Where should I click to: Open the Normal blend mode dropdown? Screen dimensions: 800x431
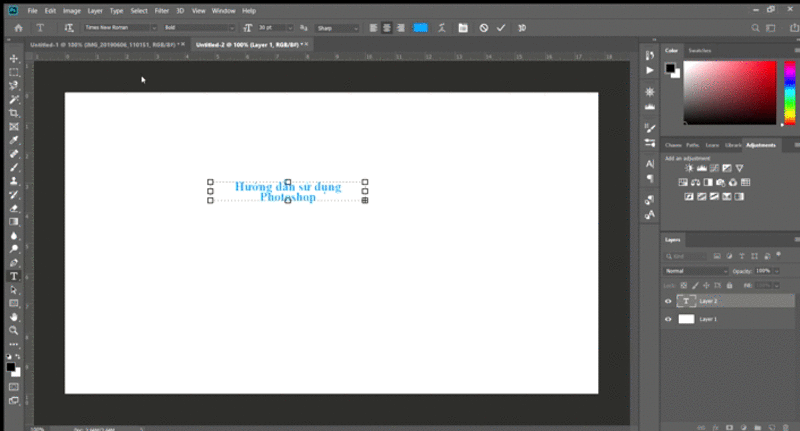695,271
